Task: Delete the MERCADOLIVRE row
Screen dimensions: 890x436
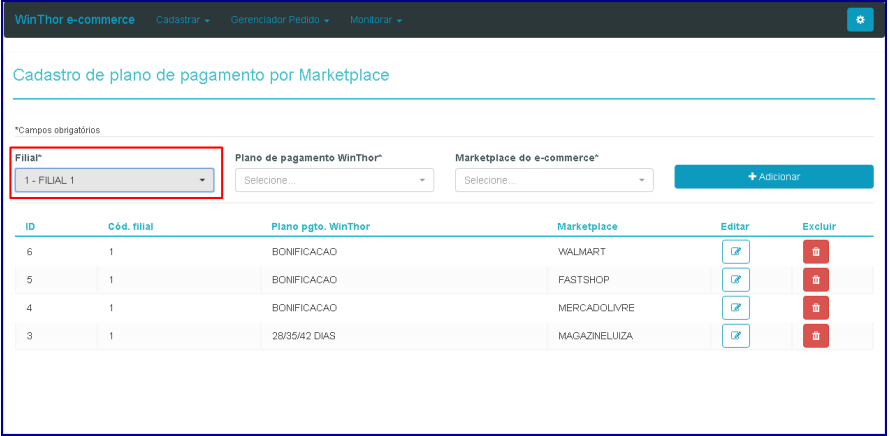Action: 816,307
